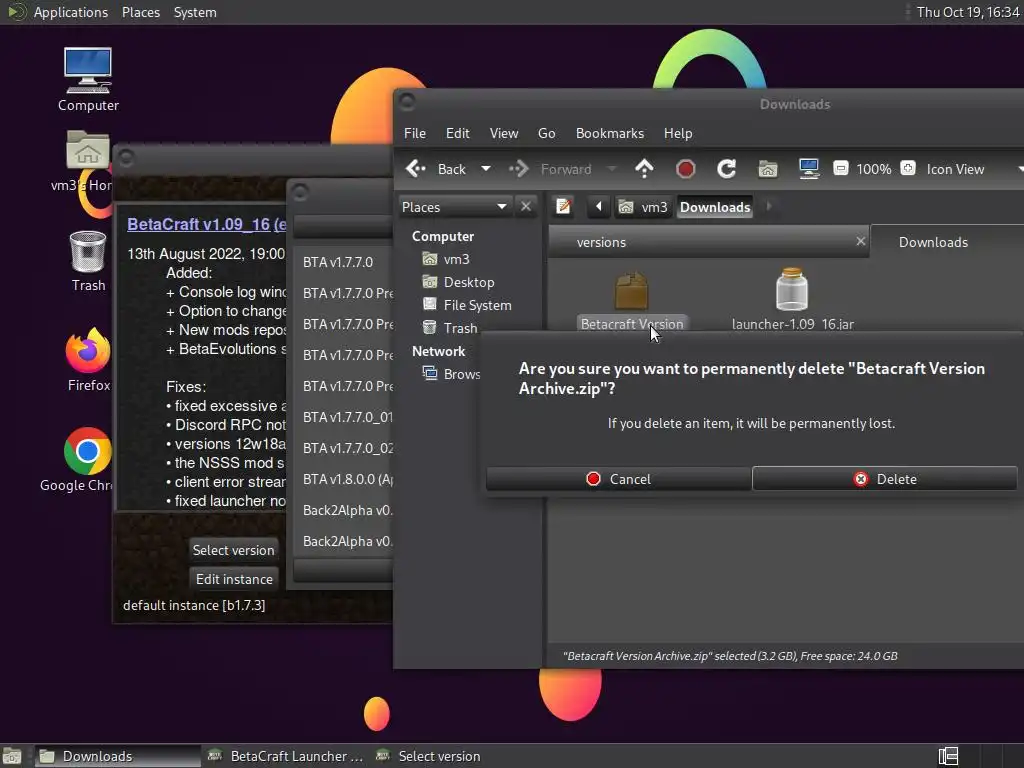1024x768 pixels.
Task: Click the zoom out minus icon
Action: [x=840, y=168]
